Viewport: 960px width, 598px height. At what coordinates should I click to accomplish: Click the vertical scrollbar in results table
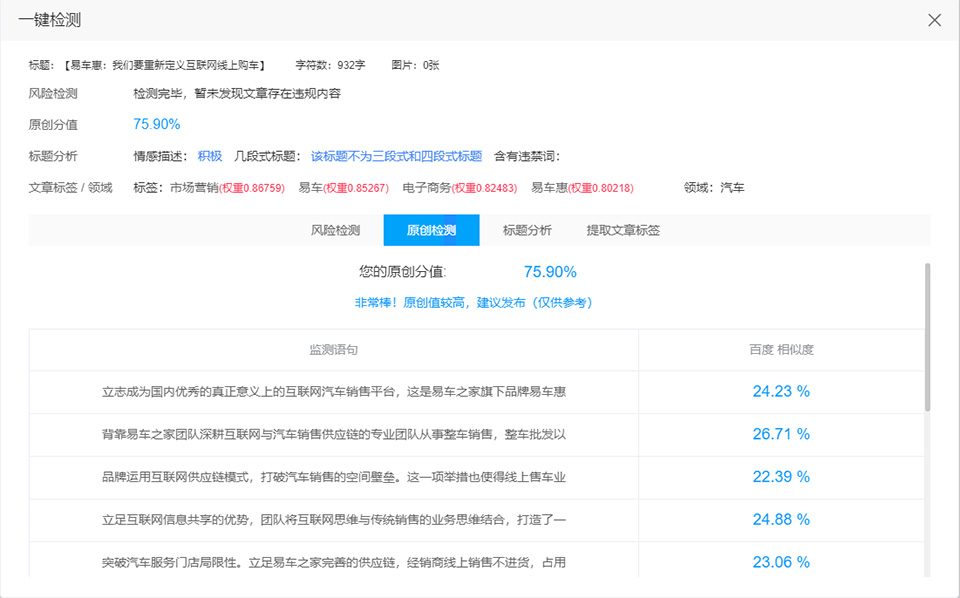pos(927,337)
